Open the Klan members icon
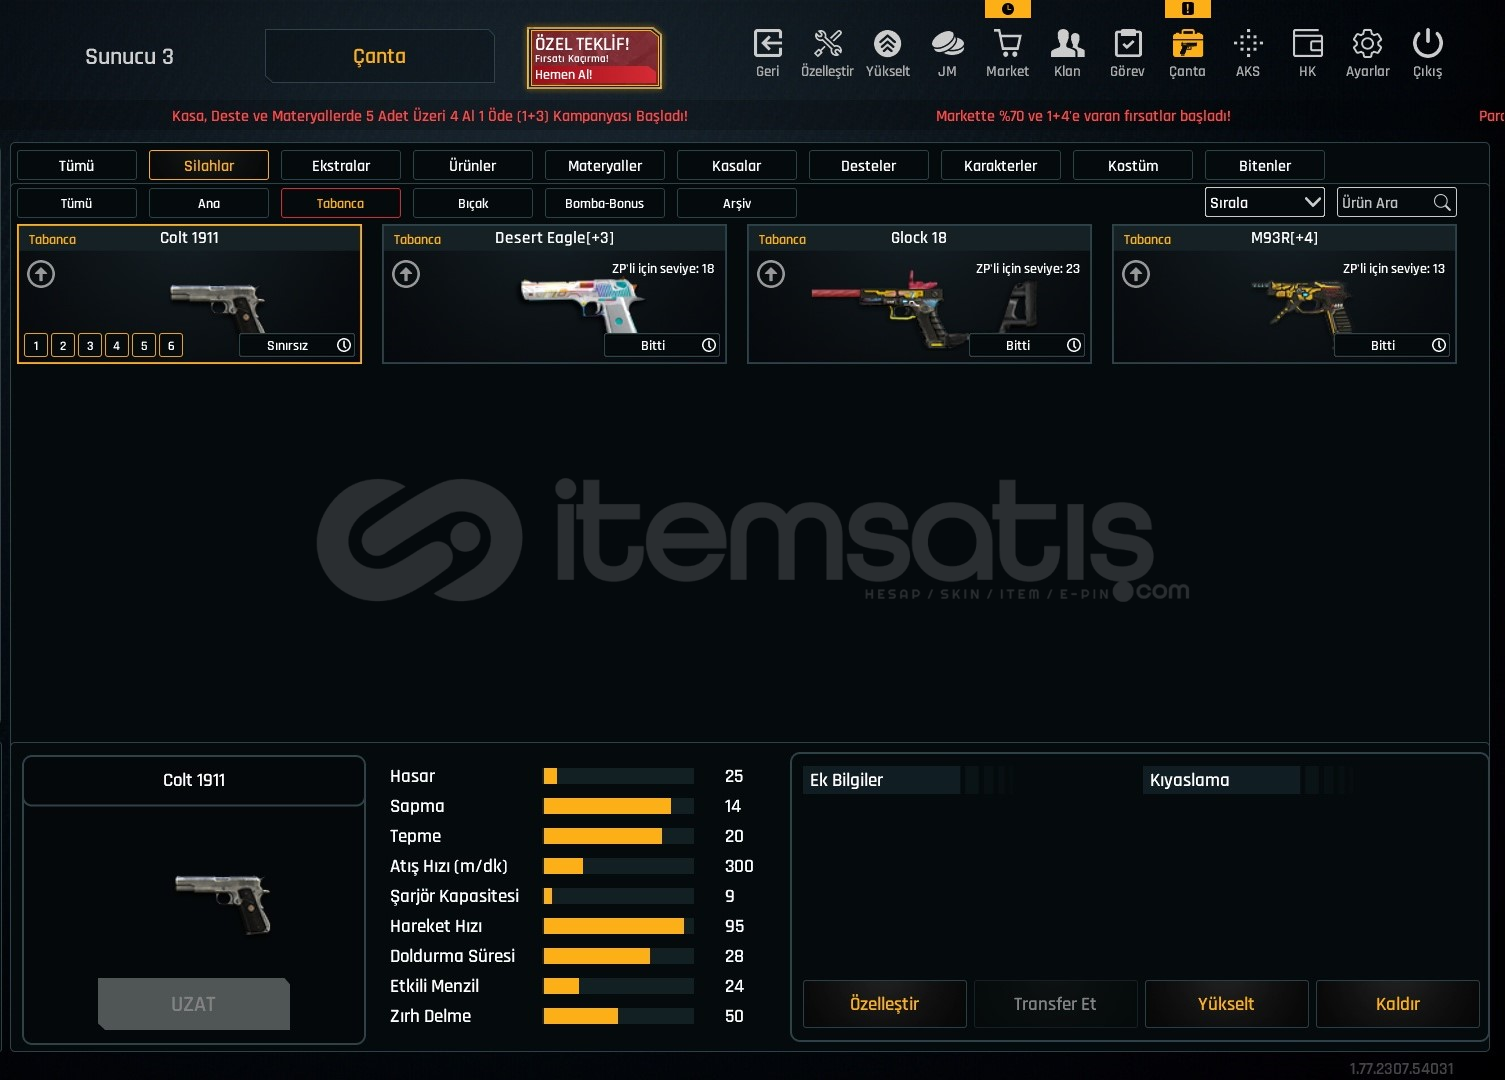This screenshot has height=1080, width=1505. coord(1067,44)
